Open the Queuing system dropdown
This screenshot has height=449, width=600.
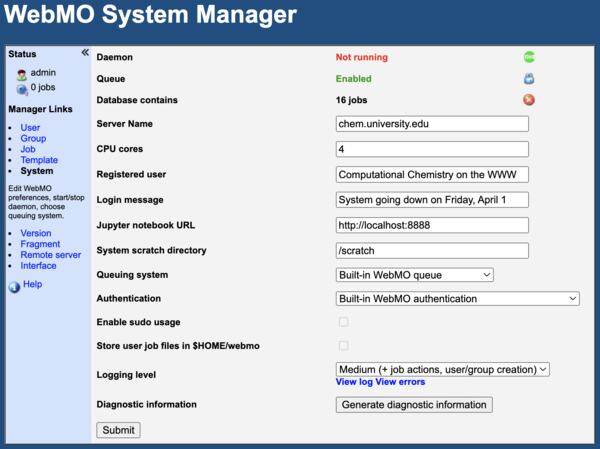[415, 275]
